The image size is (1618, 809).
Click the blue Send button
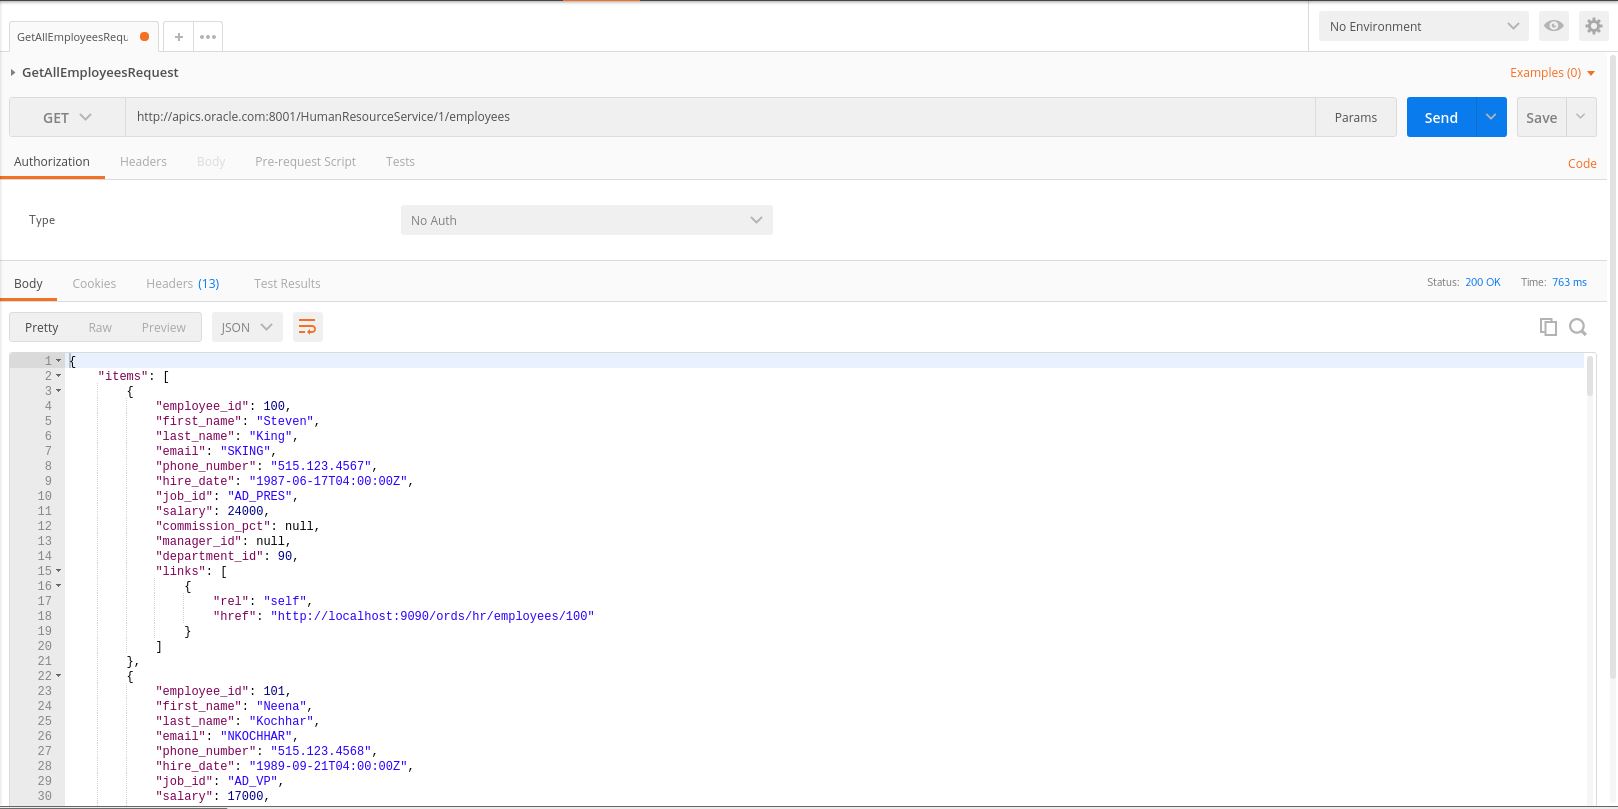[1440, 117]
